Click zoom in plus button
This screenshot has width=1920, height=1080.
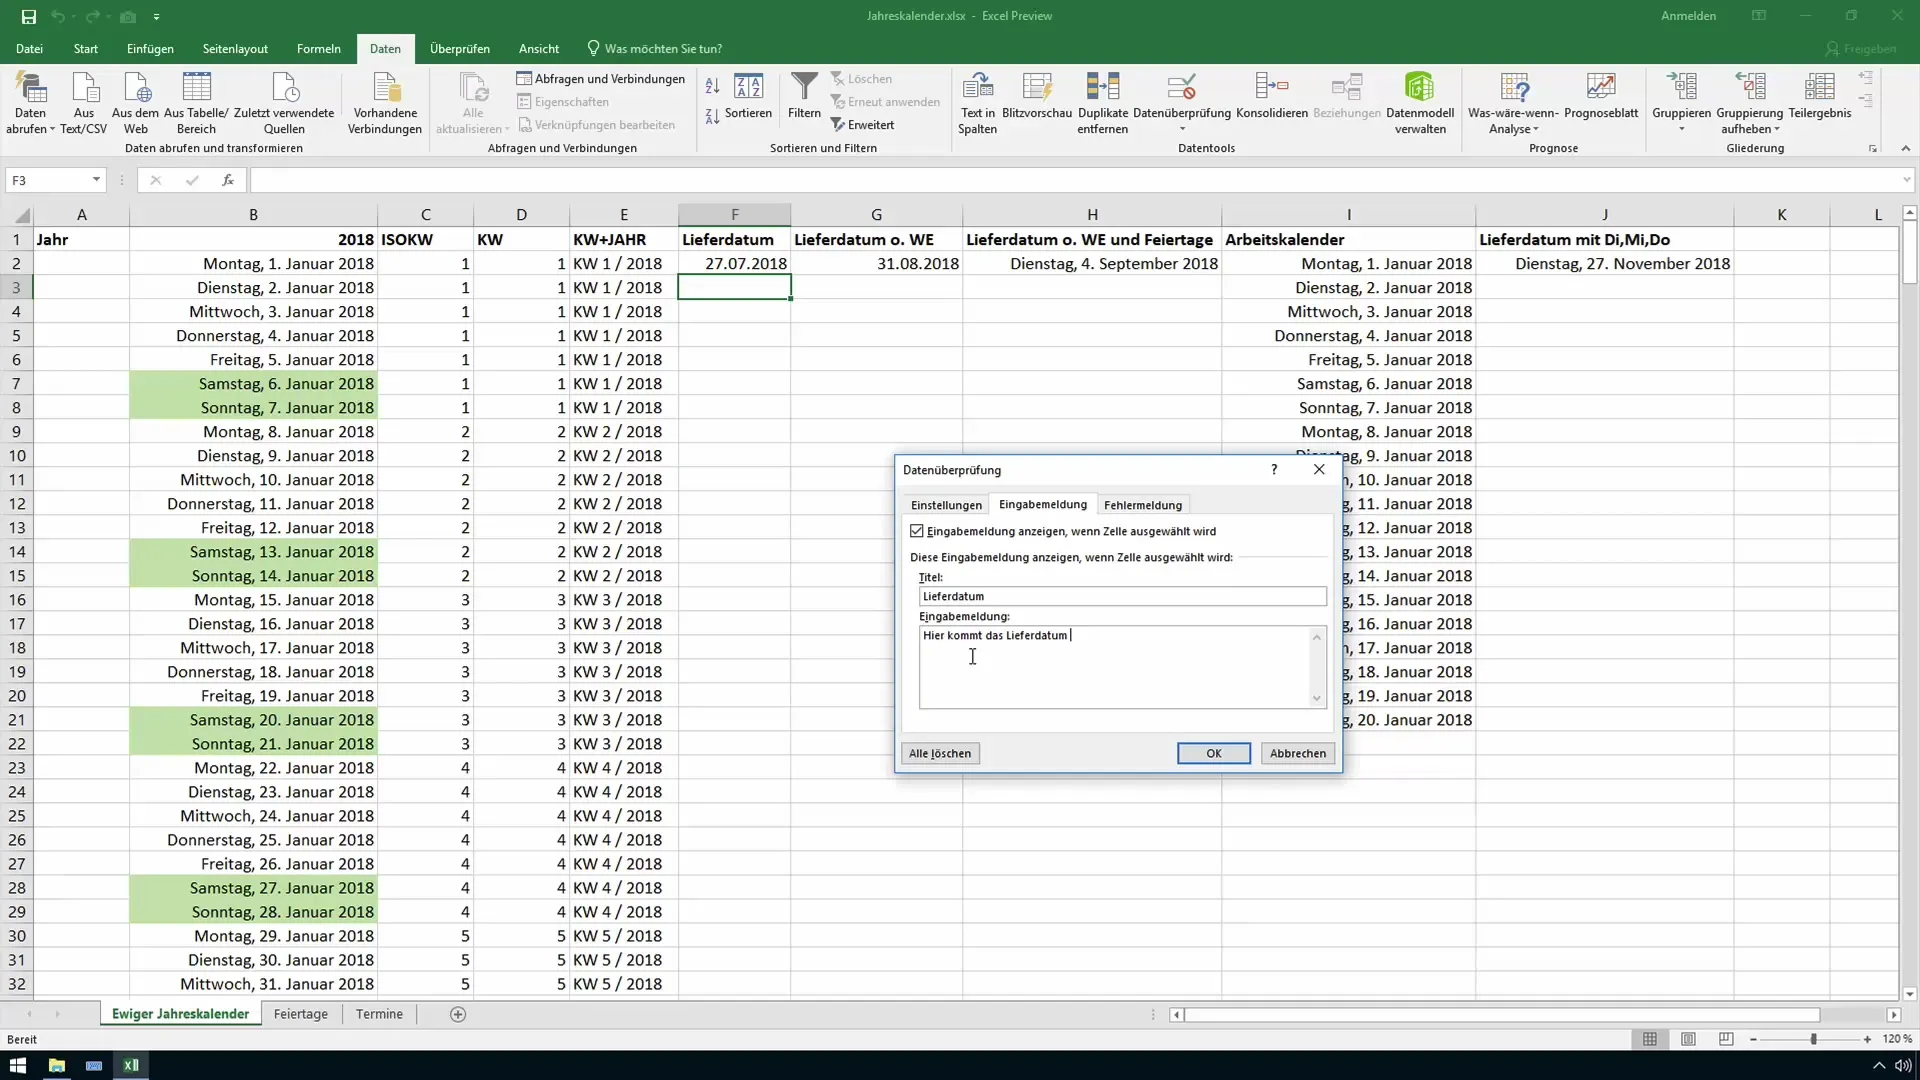click(1867, 1040)
